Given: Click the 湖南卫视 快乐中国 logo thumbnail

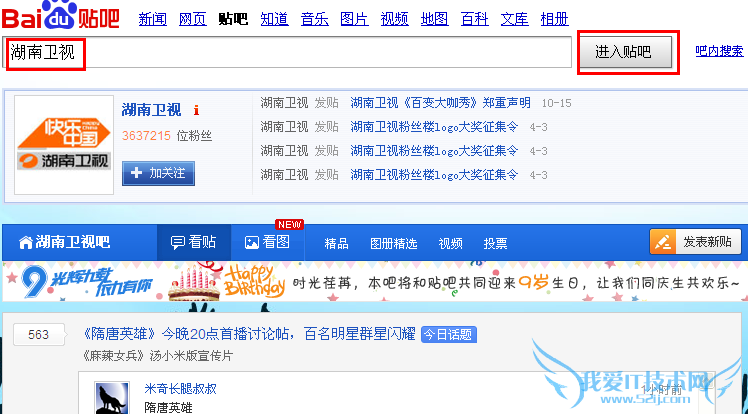Looking at the screenshot, I should pos(64,145).
